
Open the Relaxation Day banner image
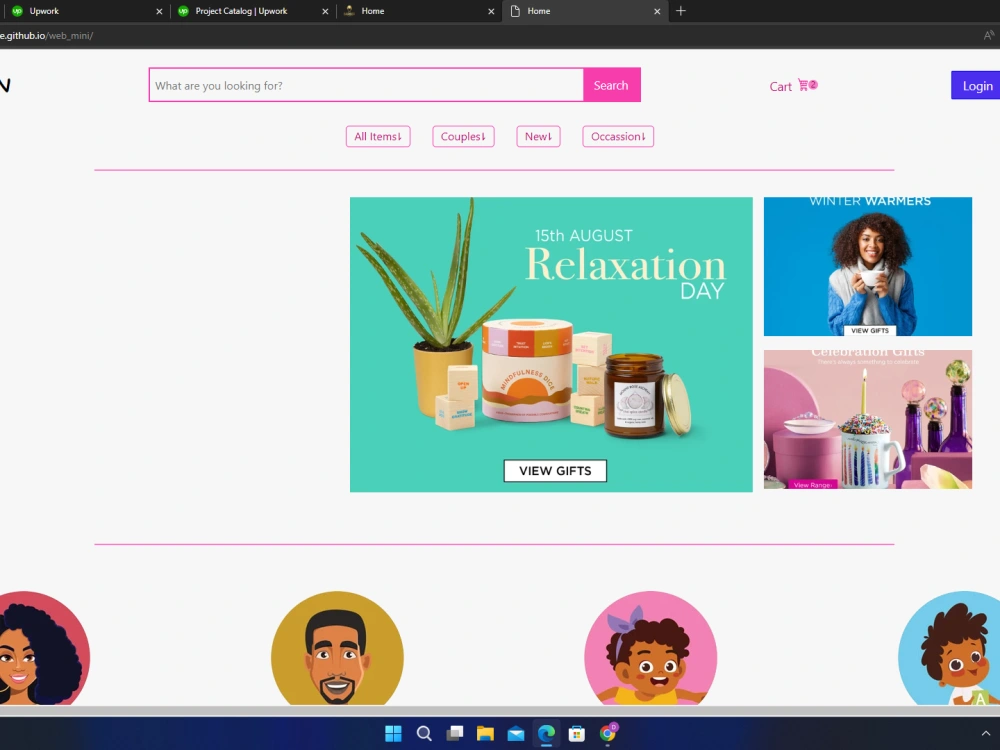tap(551, 344)
